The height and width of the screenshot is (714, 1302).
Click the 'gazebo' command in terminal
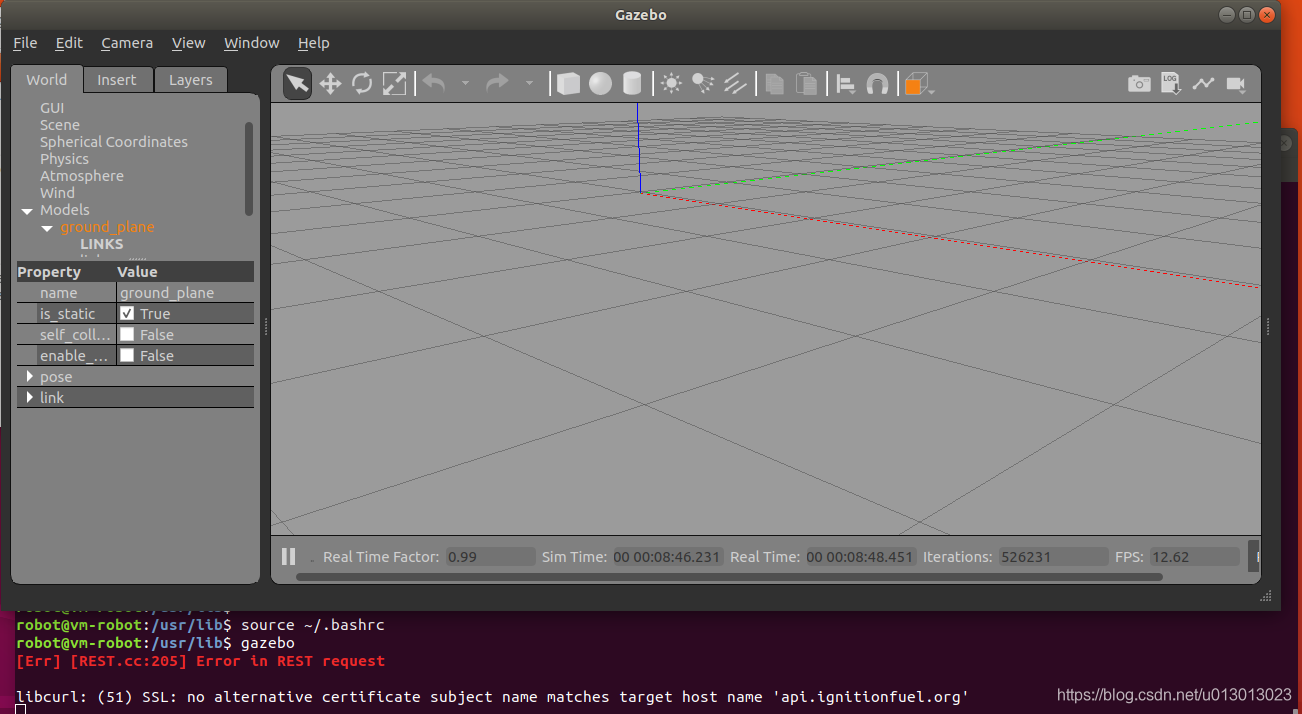click(268, 643)
